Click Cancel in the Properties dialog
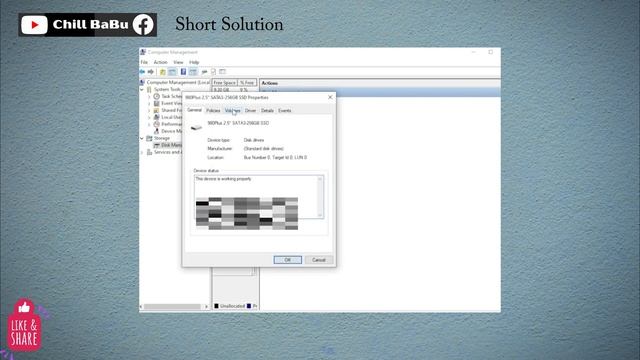 (319, 260)
